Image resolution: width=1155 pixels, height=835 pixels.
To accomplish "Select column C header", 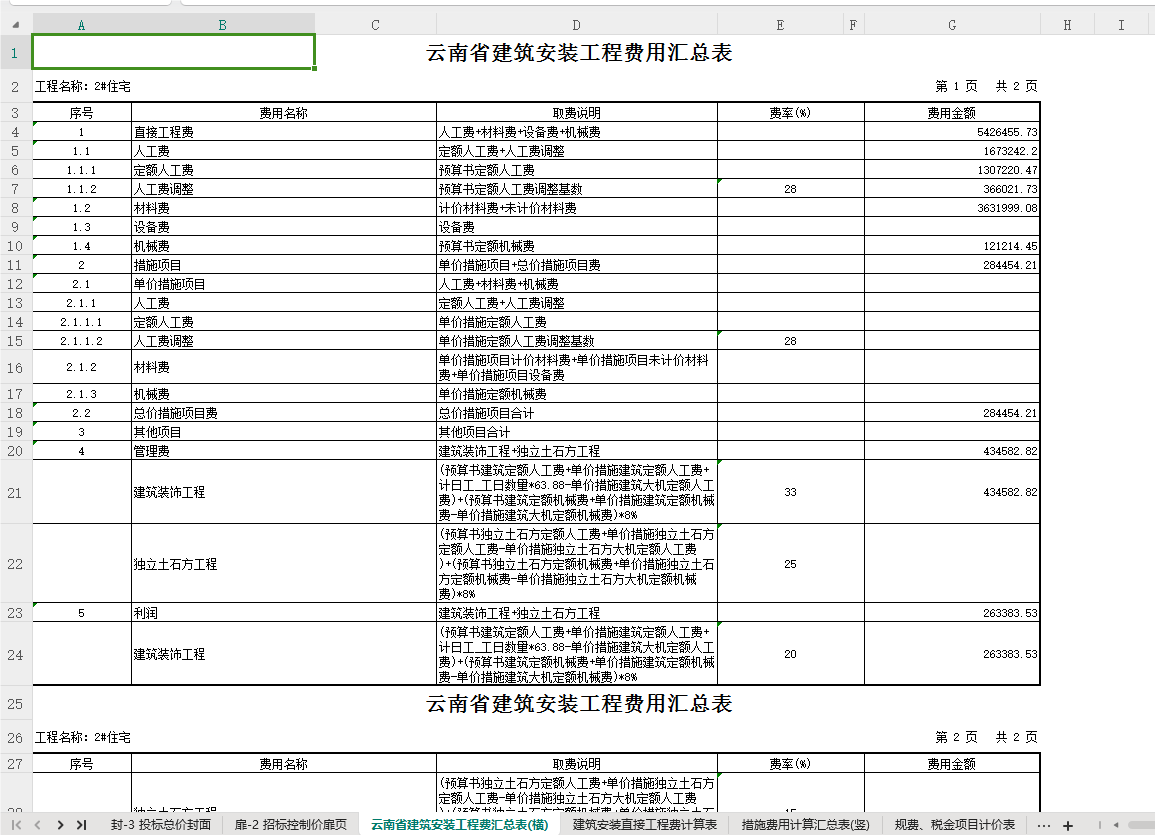I will [x=376, y=25].
